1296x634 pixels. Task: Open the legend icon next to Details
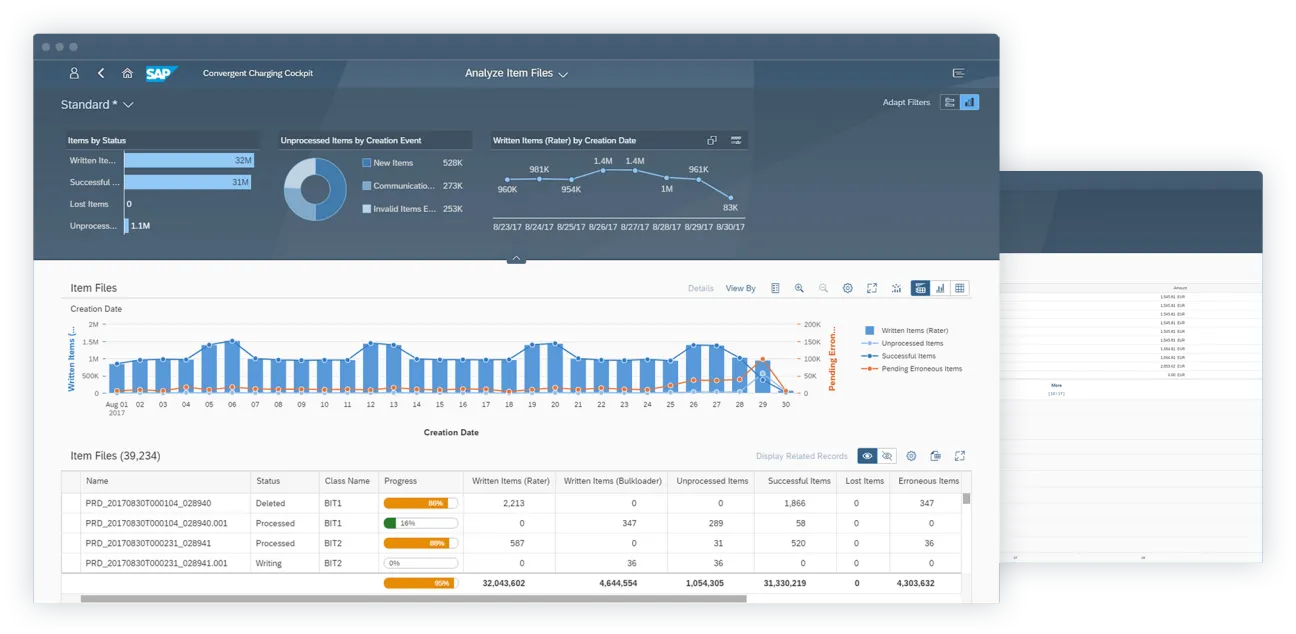(776, 288)
